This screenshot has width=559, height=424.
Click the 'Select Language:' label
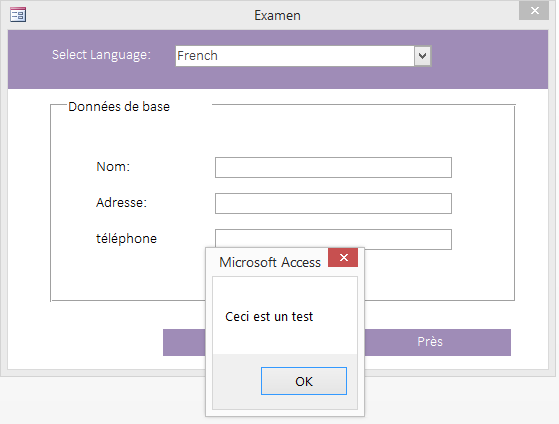pyautogui.click(x=101, y=55)
